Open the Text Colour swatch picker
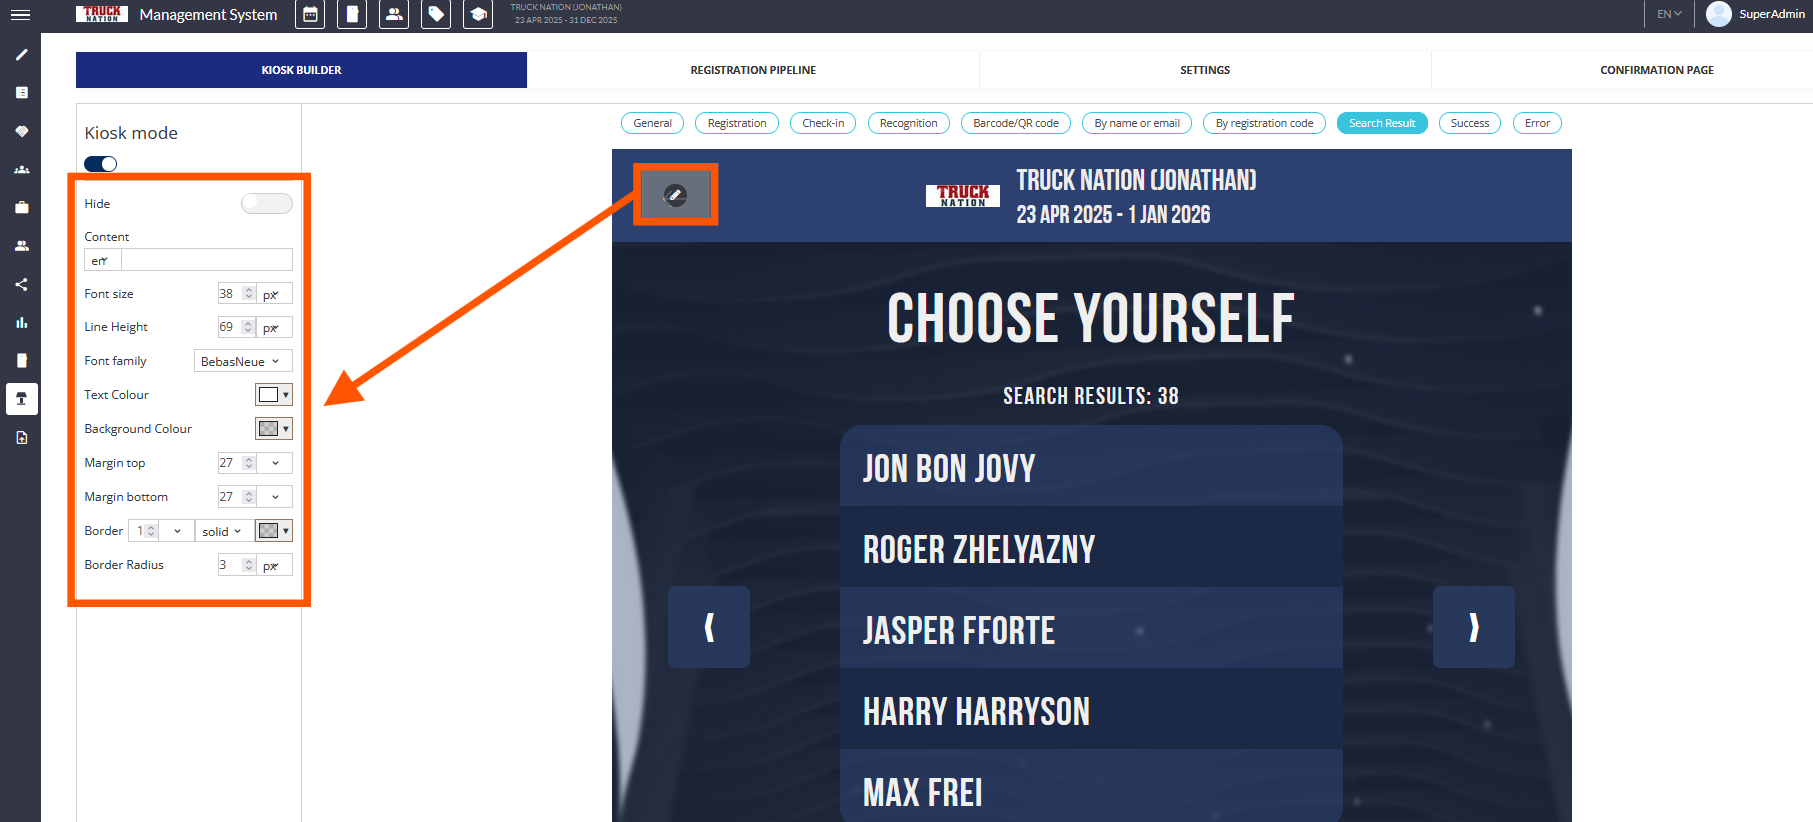The width and height of the screenshot is (1813, 822). [273, 395]
